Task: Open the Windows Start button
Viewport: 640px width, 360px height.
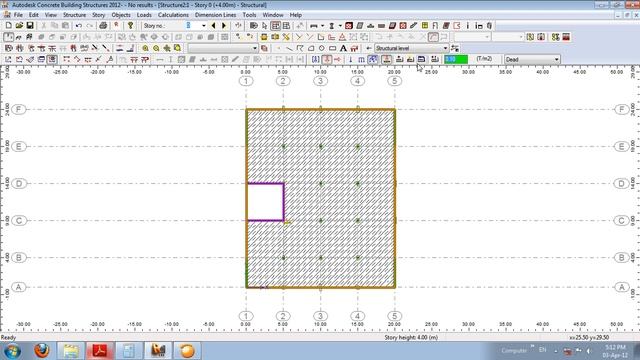Action: pos(13,351)
